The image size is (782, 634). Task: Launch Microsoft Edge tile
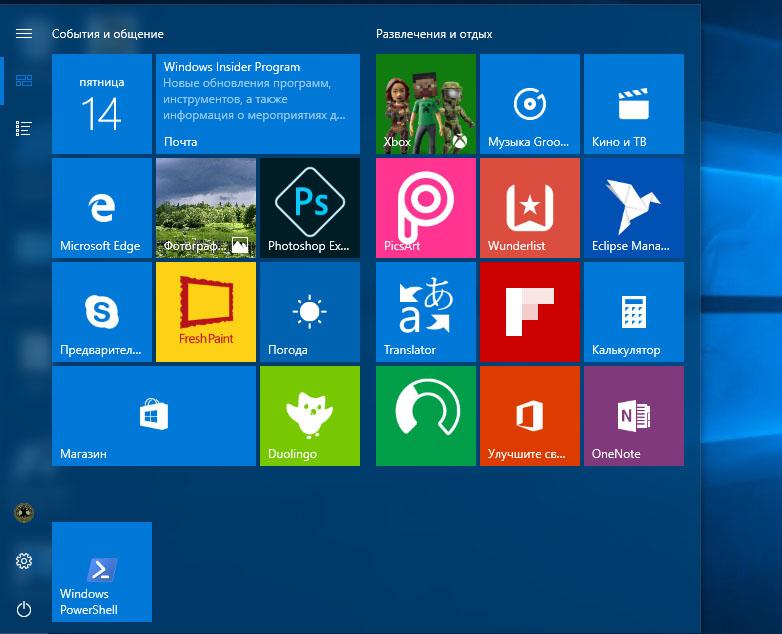[x=102, y=208]
